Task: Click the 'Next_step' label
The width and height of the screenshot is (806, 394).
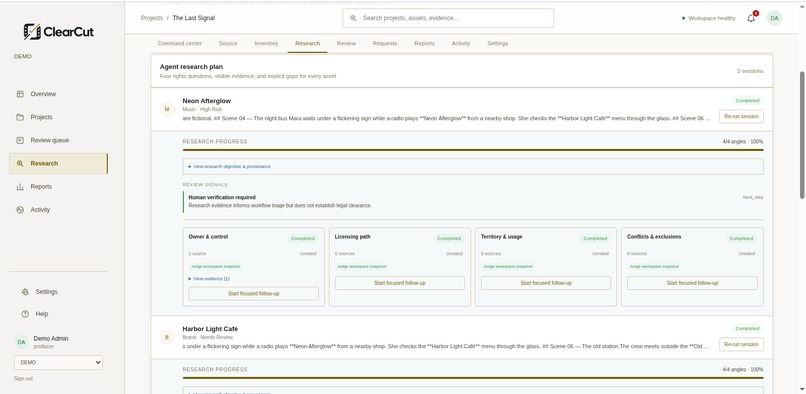Action: (753, 198)
